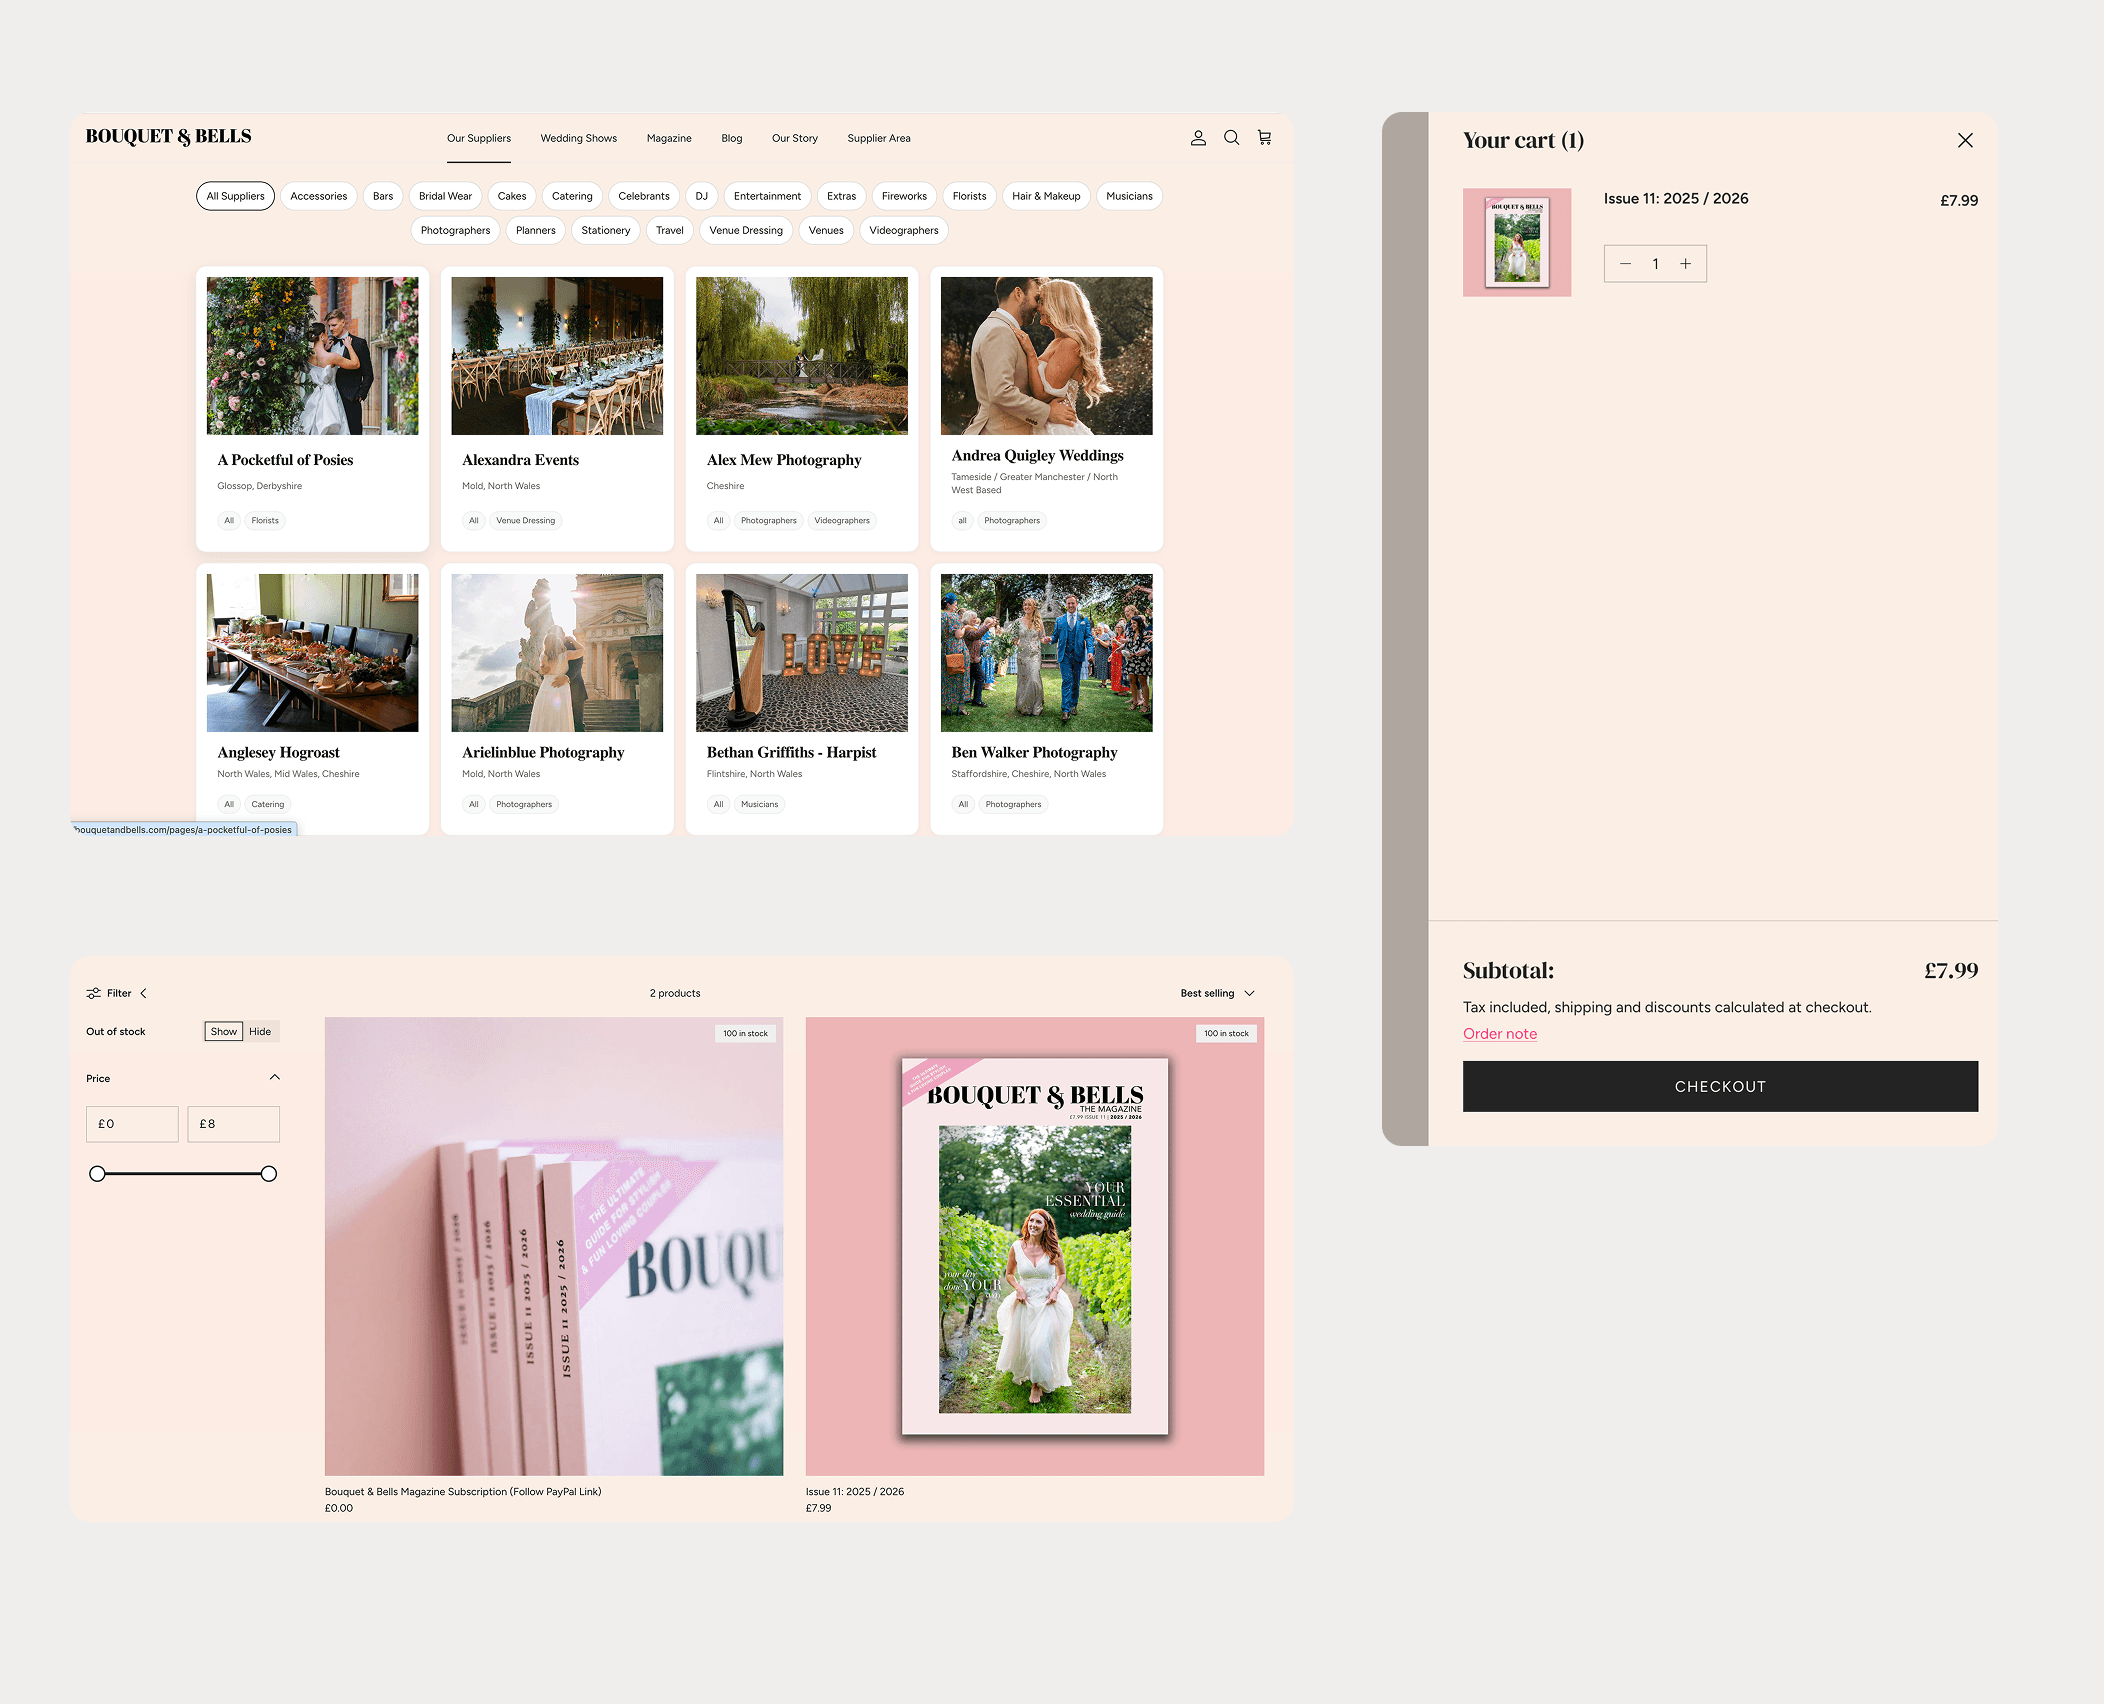Decrease quantity with the minus icon
This screenshot has height=1704, width=2104.
tap(1625, 264)
